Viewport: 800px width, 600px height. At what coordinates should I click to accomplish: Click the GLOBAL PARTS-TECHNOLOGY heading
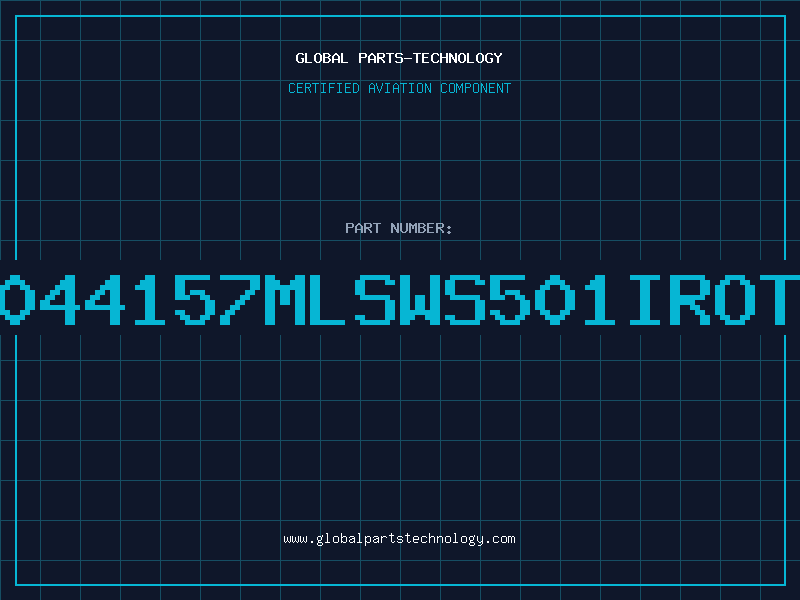399,58
